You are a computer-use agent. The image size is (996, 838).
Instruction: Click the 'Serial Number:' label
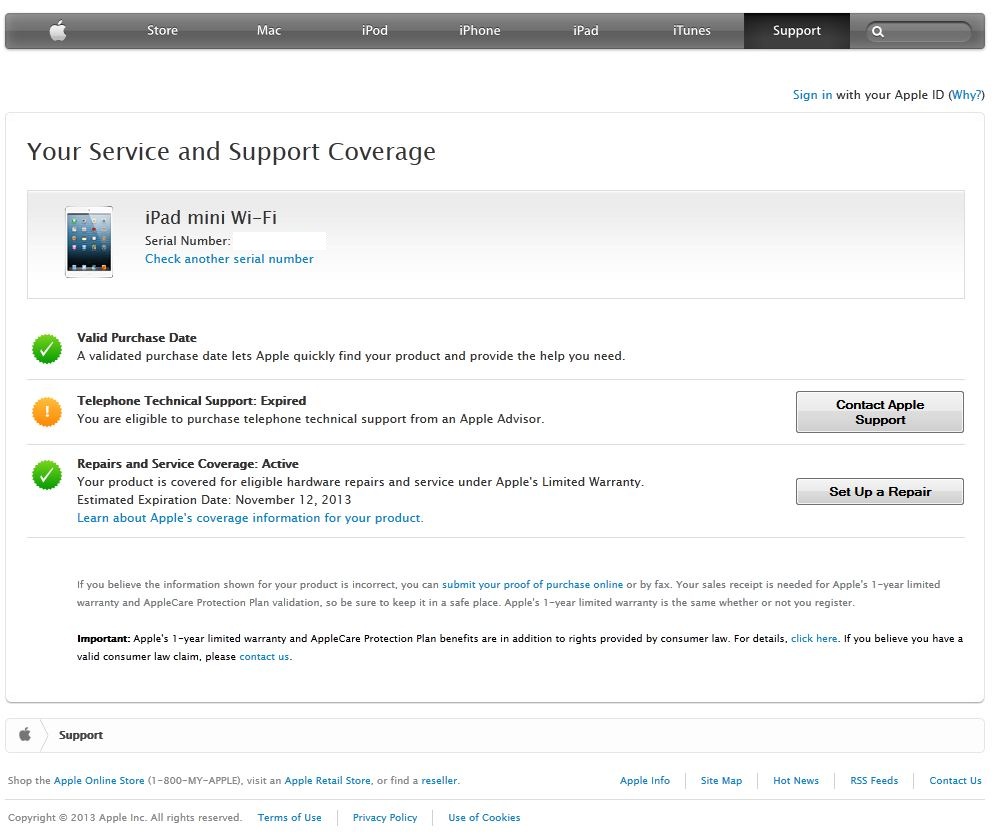[187, 241]
